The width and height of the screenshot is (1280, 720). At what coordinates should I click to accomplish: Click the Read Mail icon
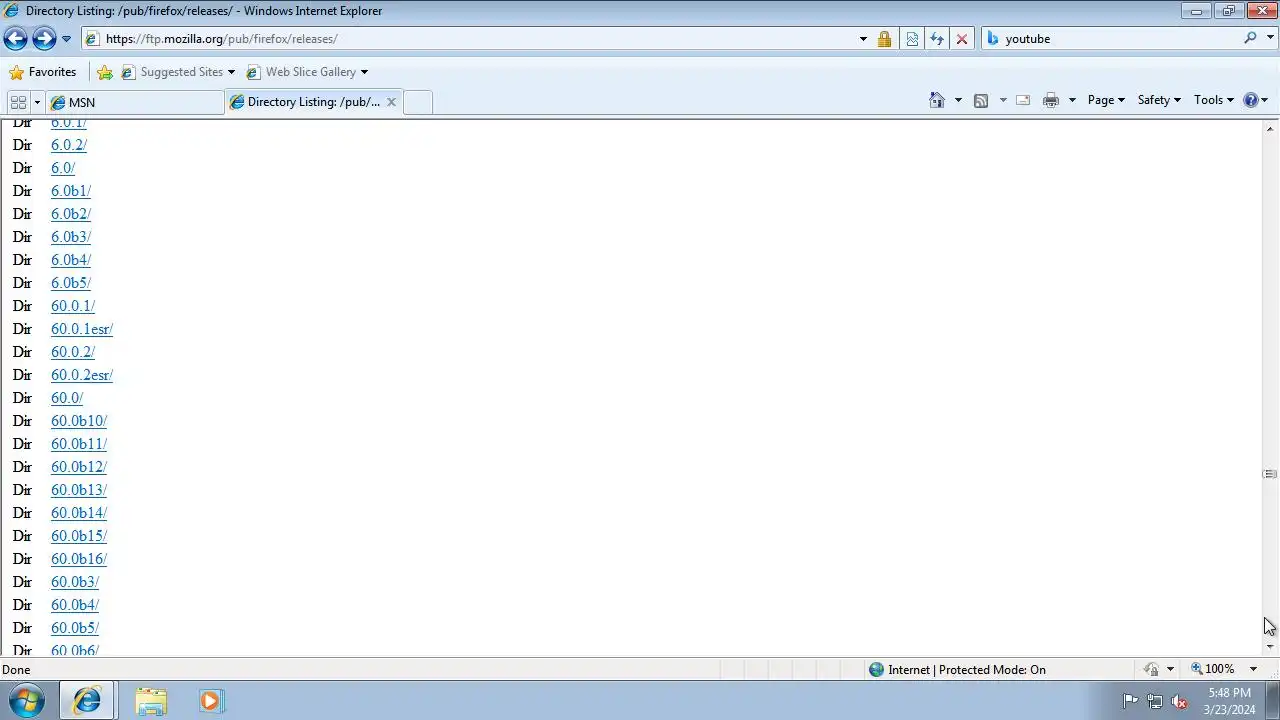point(1023,100)
